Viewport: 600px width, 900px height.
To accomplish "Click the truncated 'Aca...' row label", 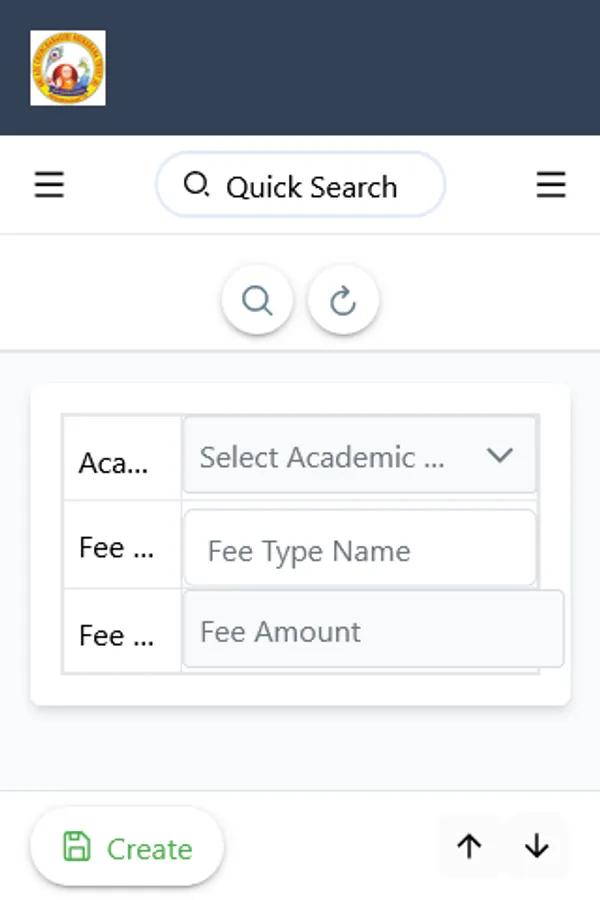I will click(113, 463).
